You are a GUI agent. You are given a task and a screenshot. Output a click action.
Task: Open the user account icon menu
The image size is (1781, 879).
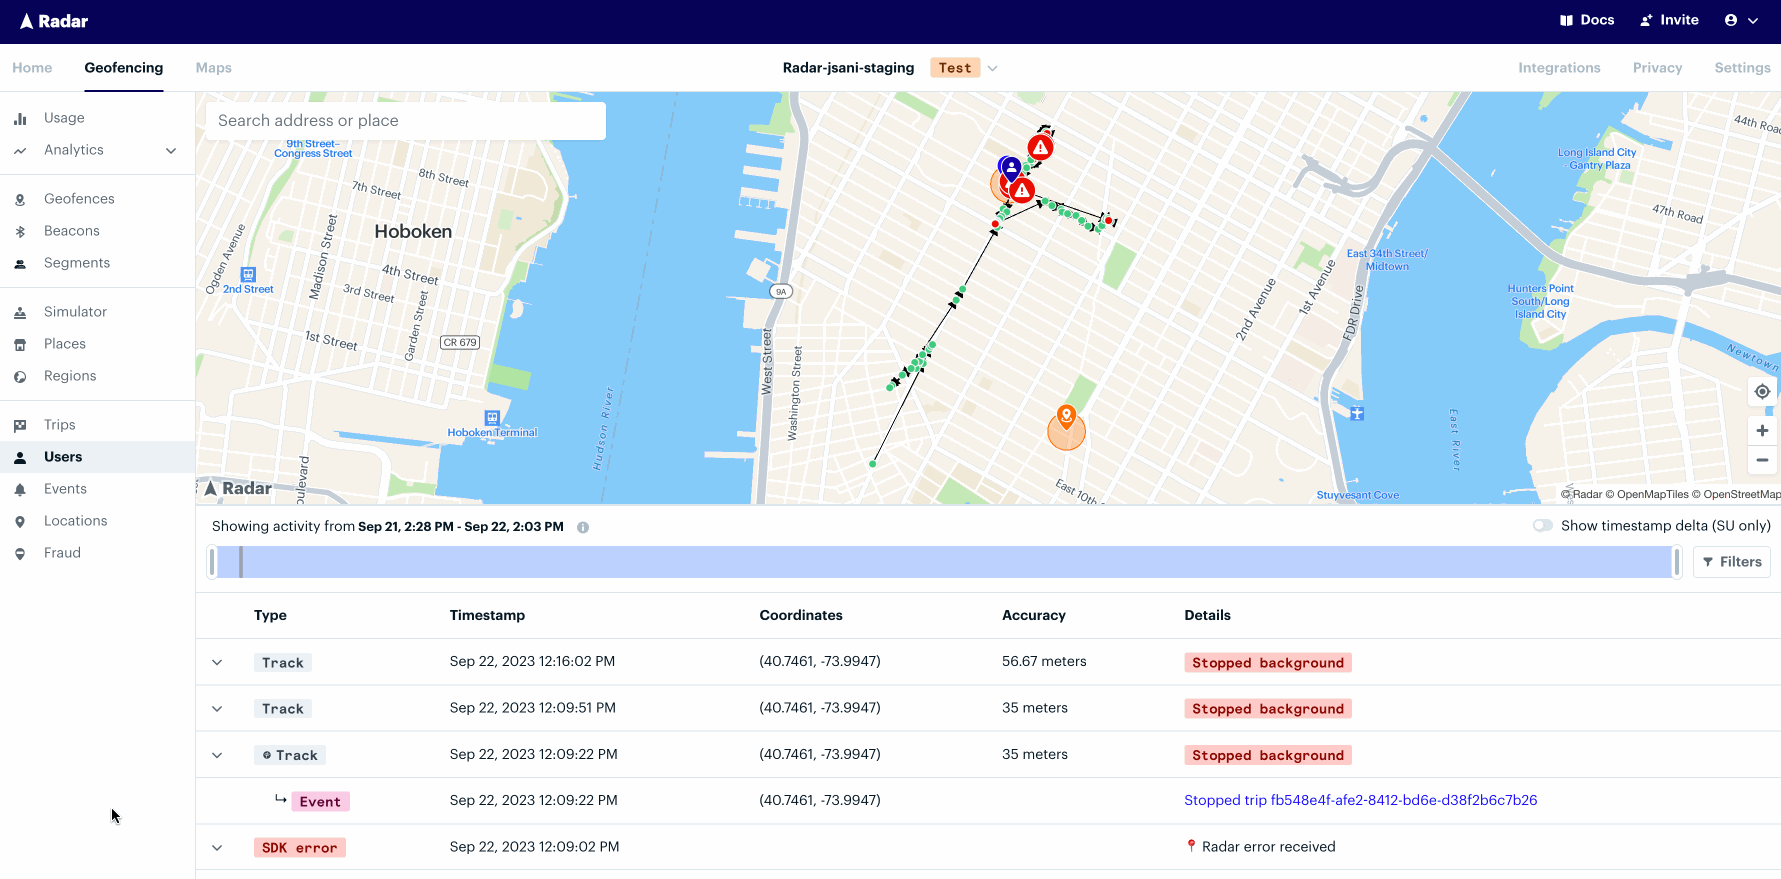1741,20
